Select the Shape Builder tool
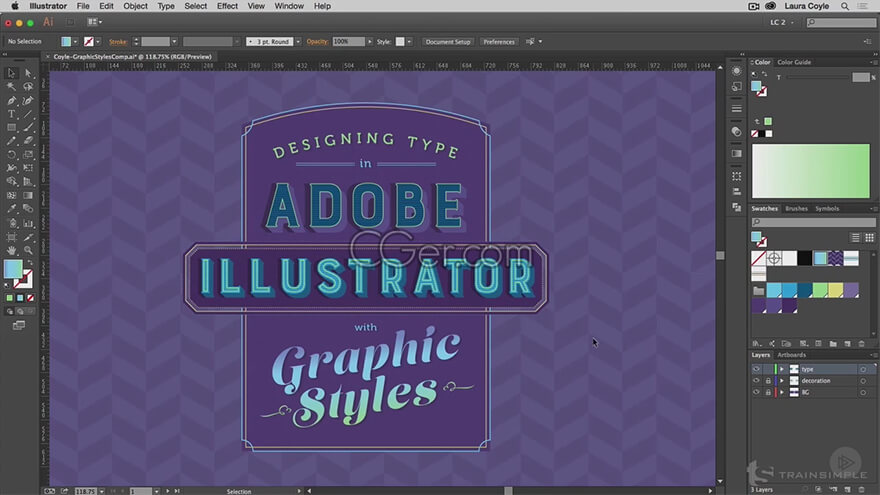The image size is (880, 495). pyautogui.click(x=11, y=182)
